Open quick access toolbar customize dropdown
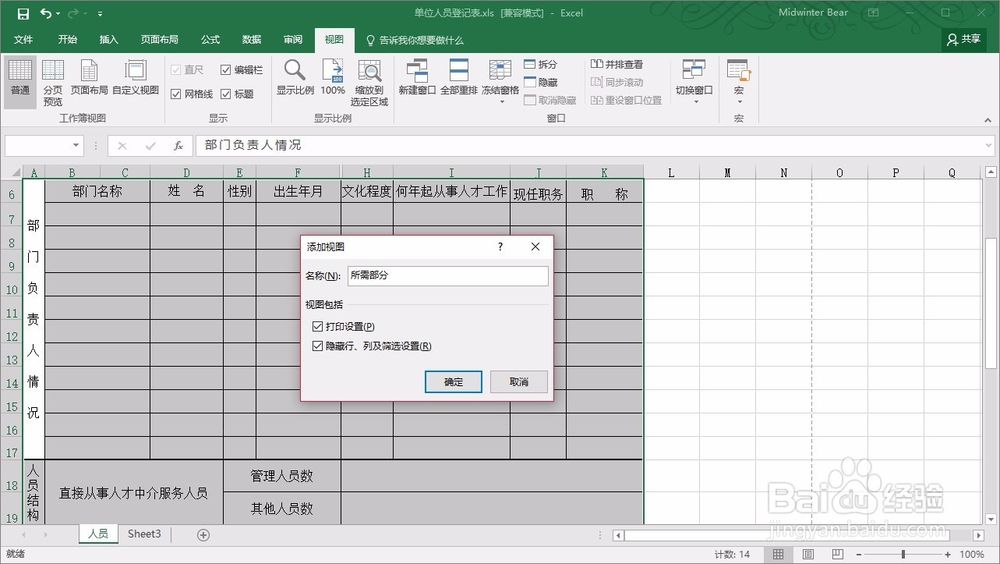Screen dimensions: 1000x564 click(100, 13)
